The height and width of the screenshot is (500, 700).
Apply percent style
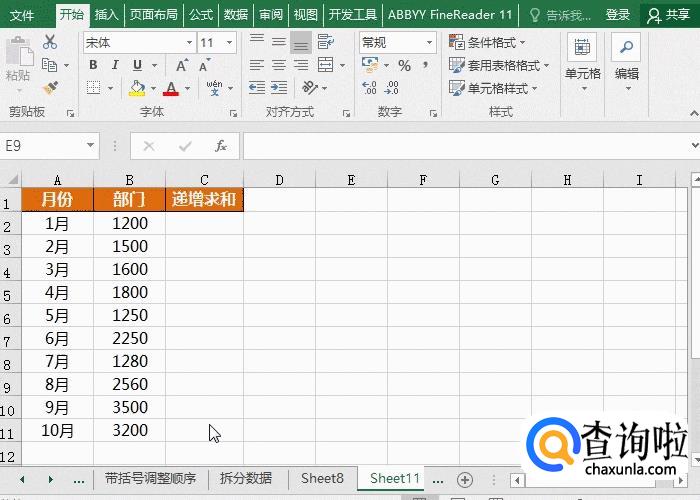pyautogui.click(x=404, y=66)
